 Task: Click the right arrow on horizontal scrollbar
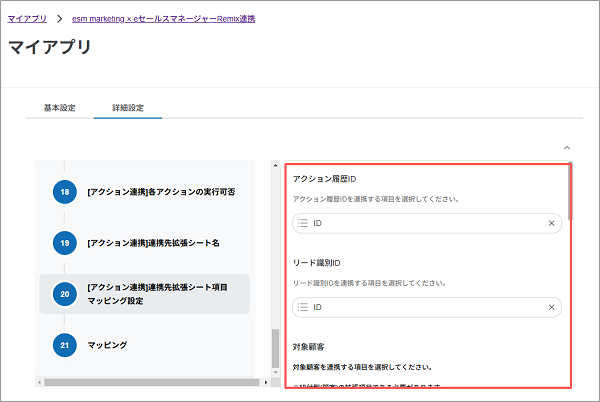coord(267,382)
